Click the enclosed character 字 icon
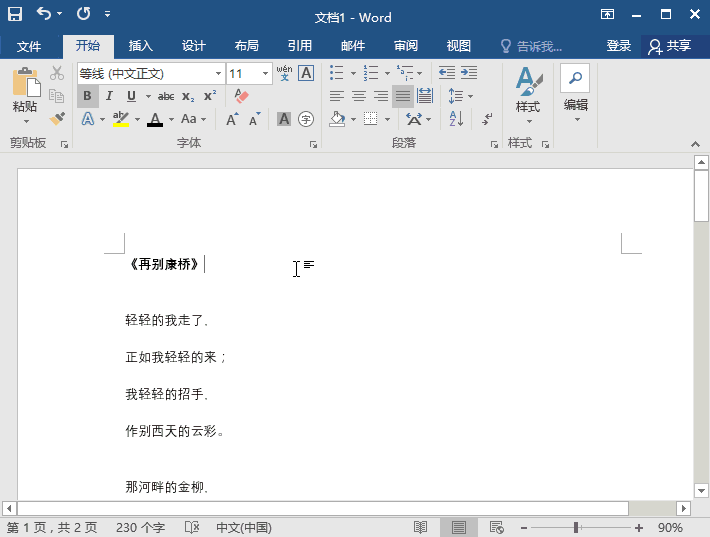The image size is (710, 537). click(x=306, y=119)
